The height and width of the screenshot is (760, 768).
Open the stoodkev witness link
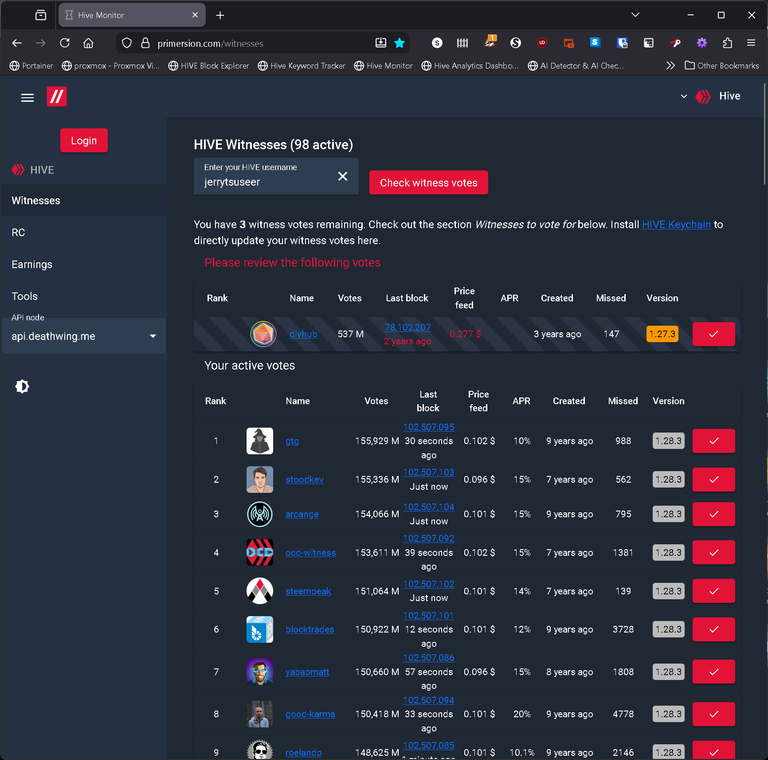(x=305, y=479)
